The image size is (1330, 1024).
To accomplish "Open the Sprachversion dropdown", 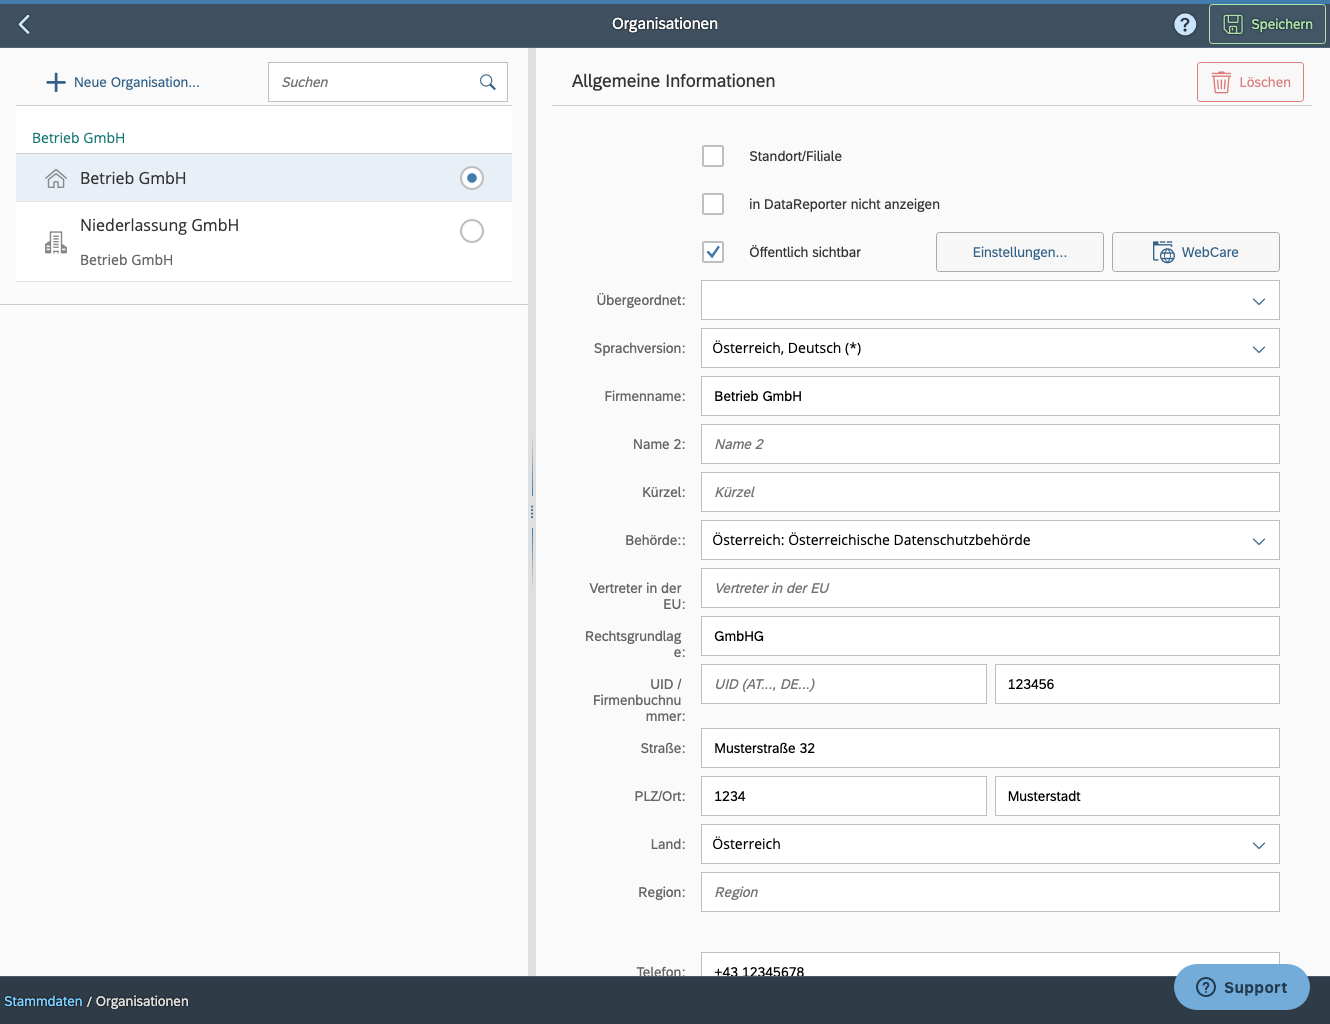I will [1258, 348].
